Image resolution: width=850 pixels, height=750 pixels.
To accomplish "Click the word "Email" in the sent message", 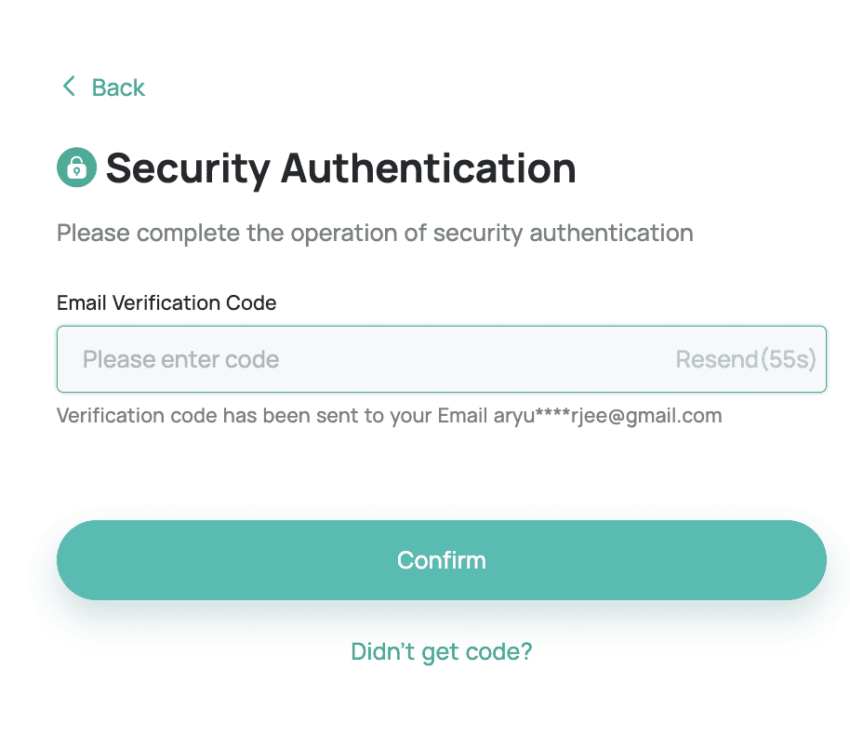I will [463, 415].
